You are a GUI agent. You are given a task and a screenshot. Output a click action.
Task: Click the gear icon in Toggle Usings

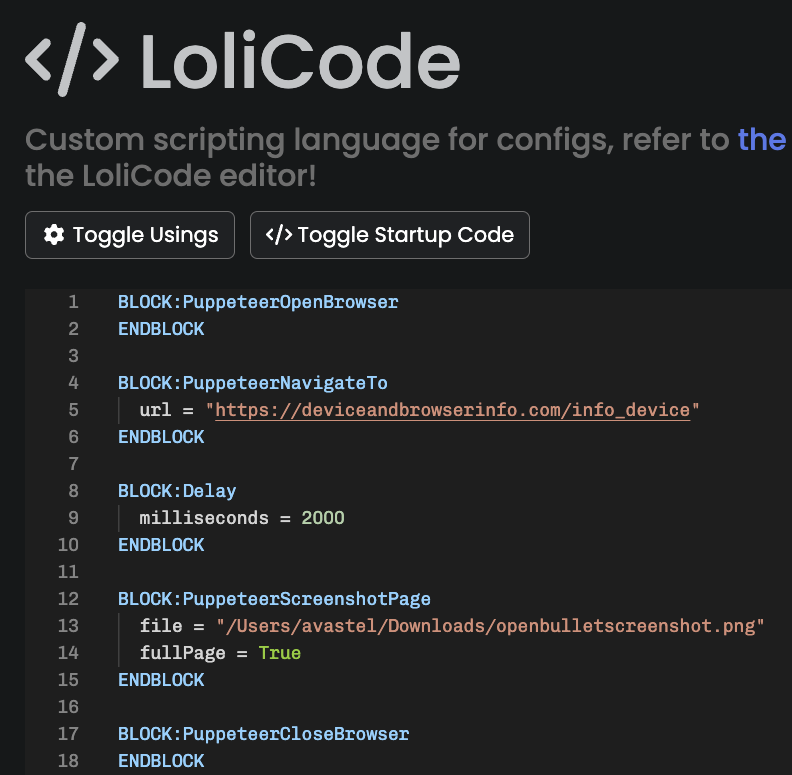click(54, 235)
